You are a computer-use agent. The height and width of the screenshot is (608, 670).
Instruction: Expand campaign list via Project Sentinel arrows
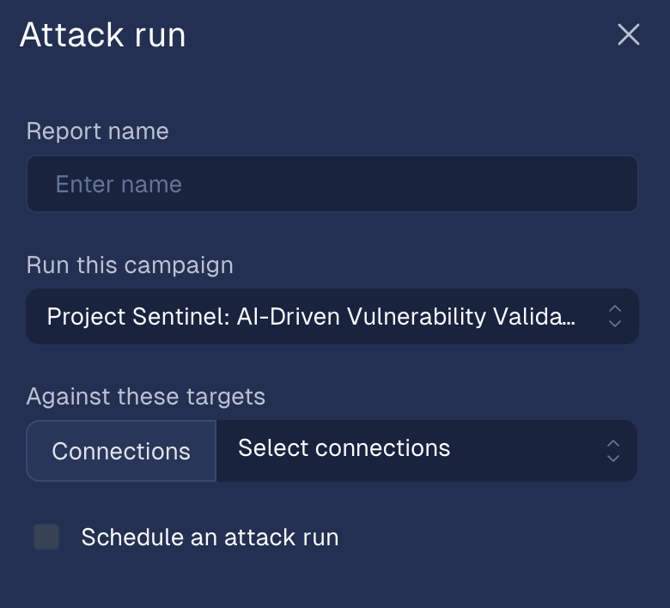click(614, 317)
